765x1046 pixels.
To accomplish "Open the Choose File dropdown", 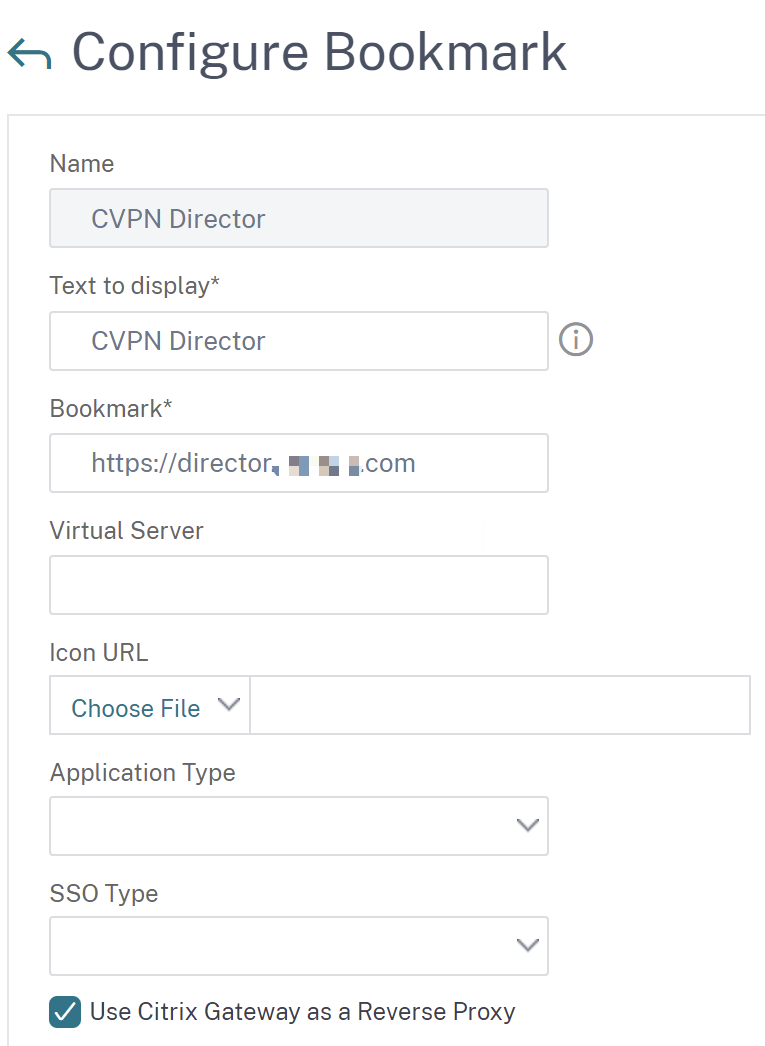I will (x=150, y=705).
